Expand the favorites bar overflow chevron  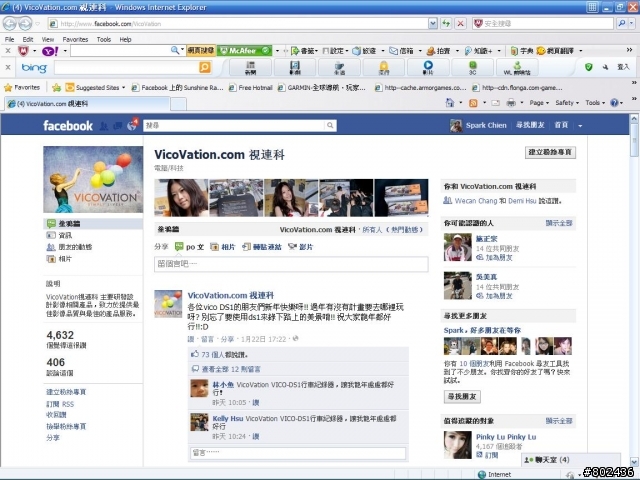point(634,83)
